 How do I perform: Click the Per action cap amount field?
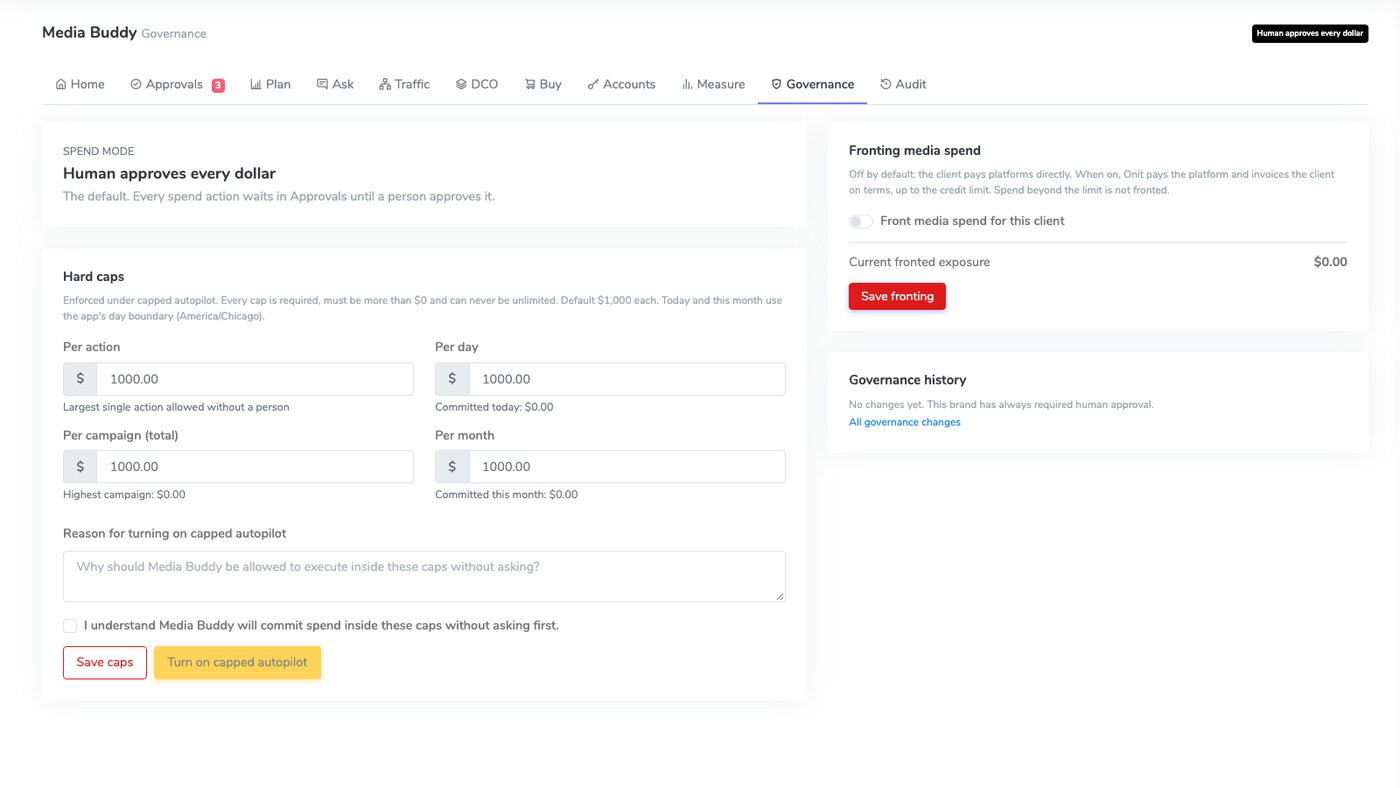[255, 379]
